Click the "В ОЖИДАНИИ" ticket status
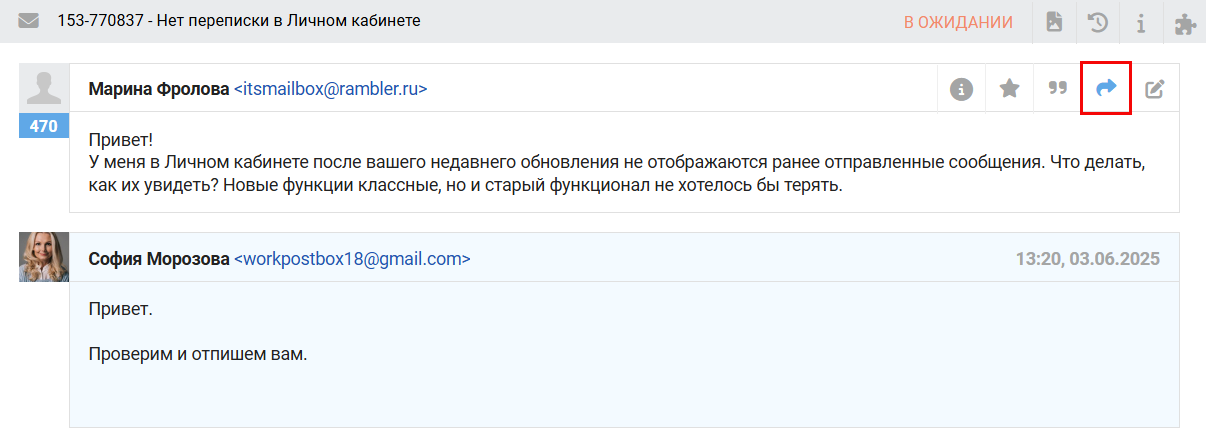The height and width of the screenshot is (446, 1206). 958,22
